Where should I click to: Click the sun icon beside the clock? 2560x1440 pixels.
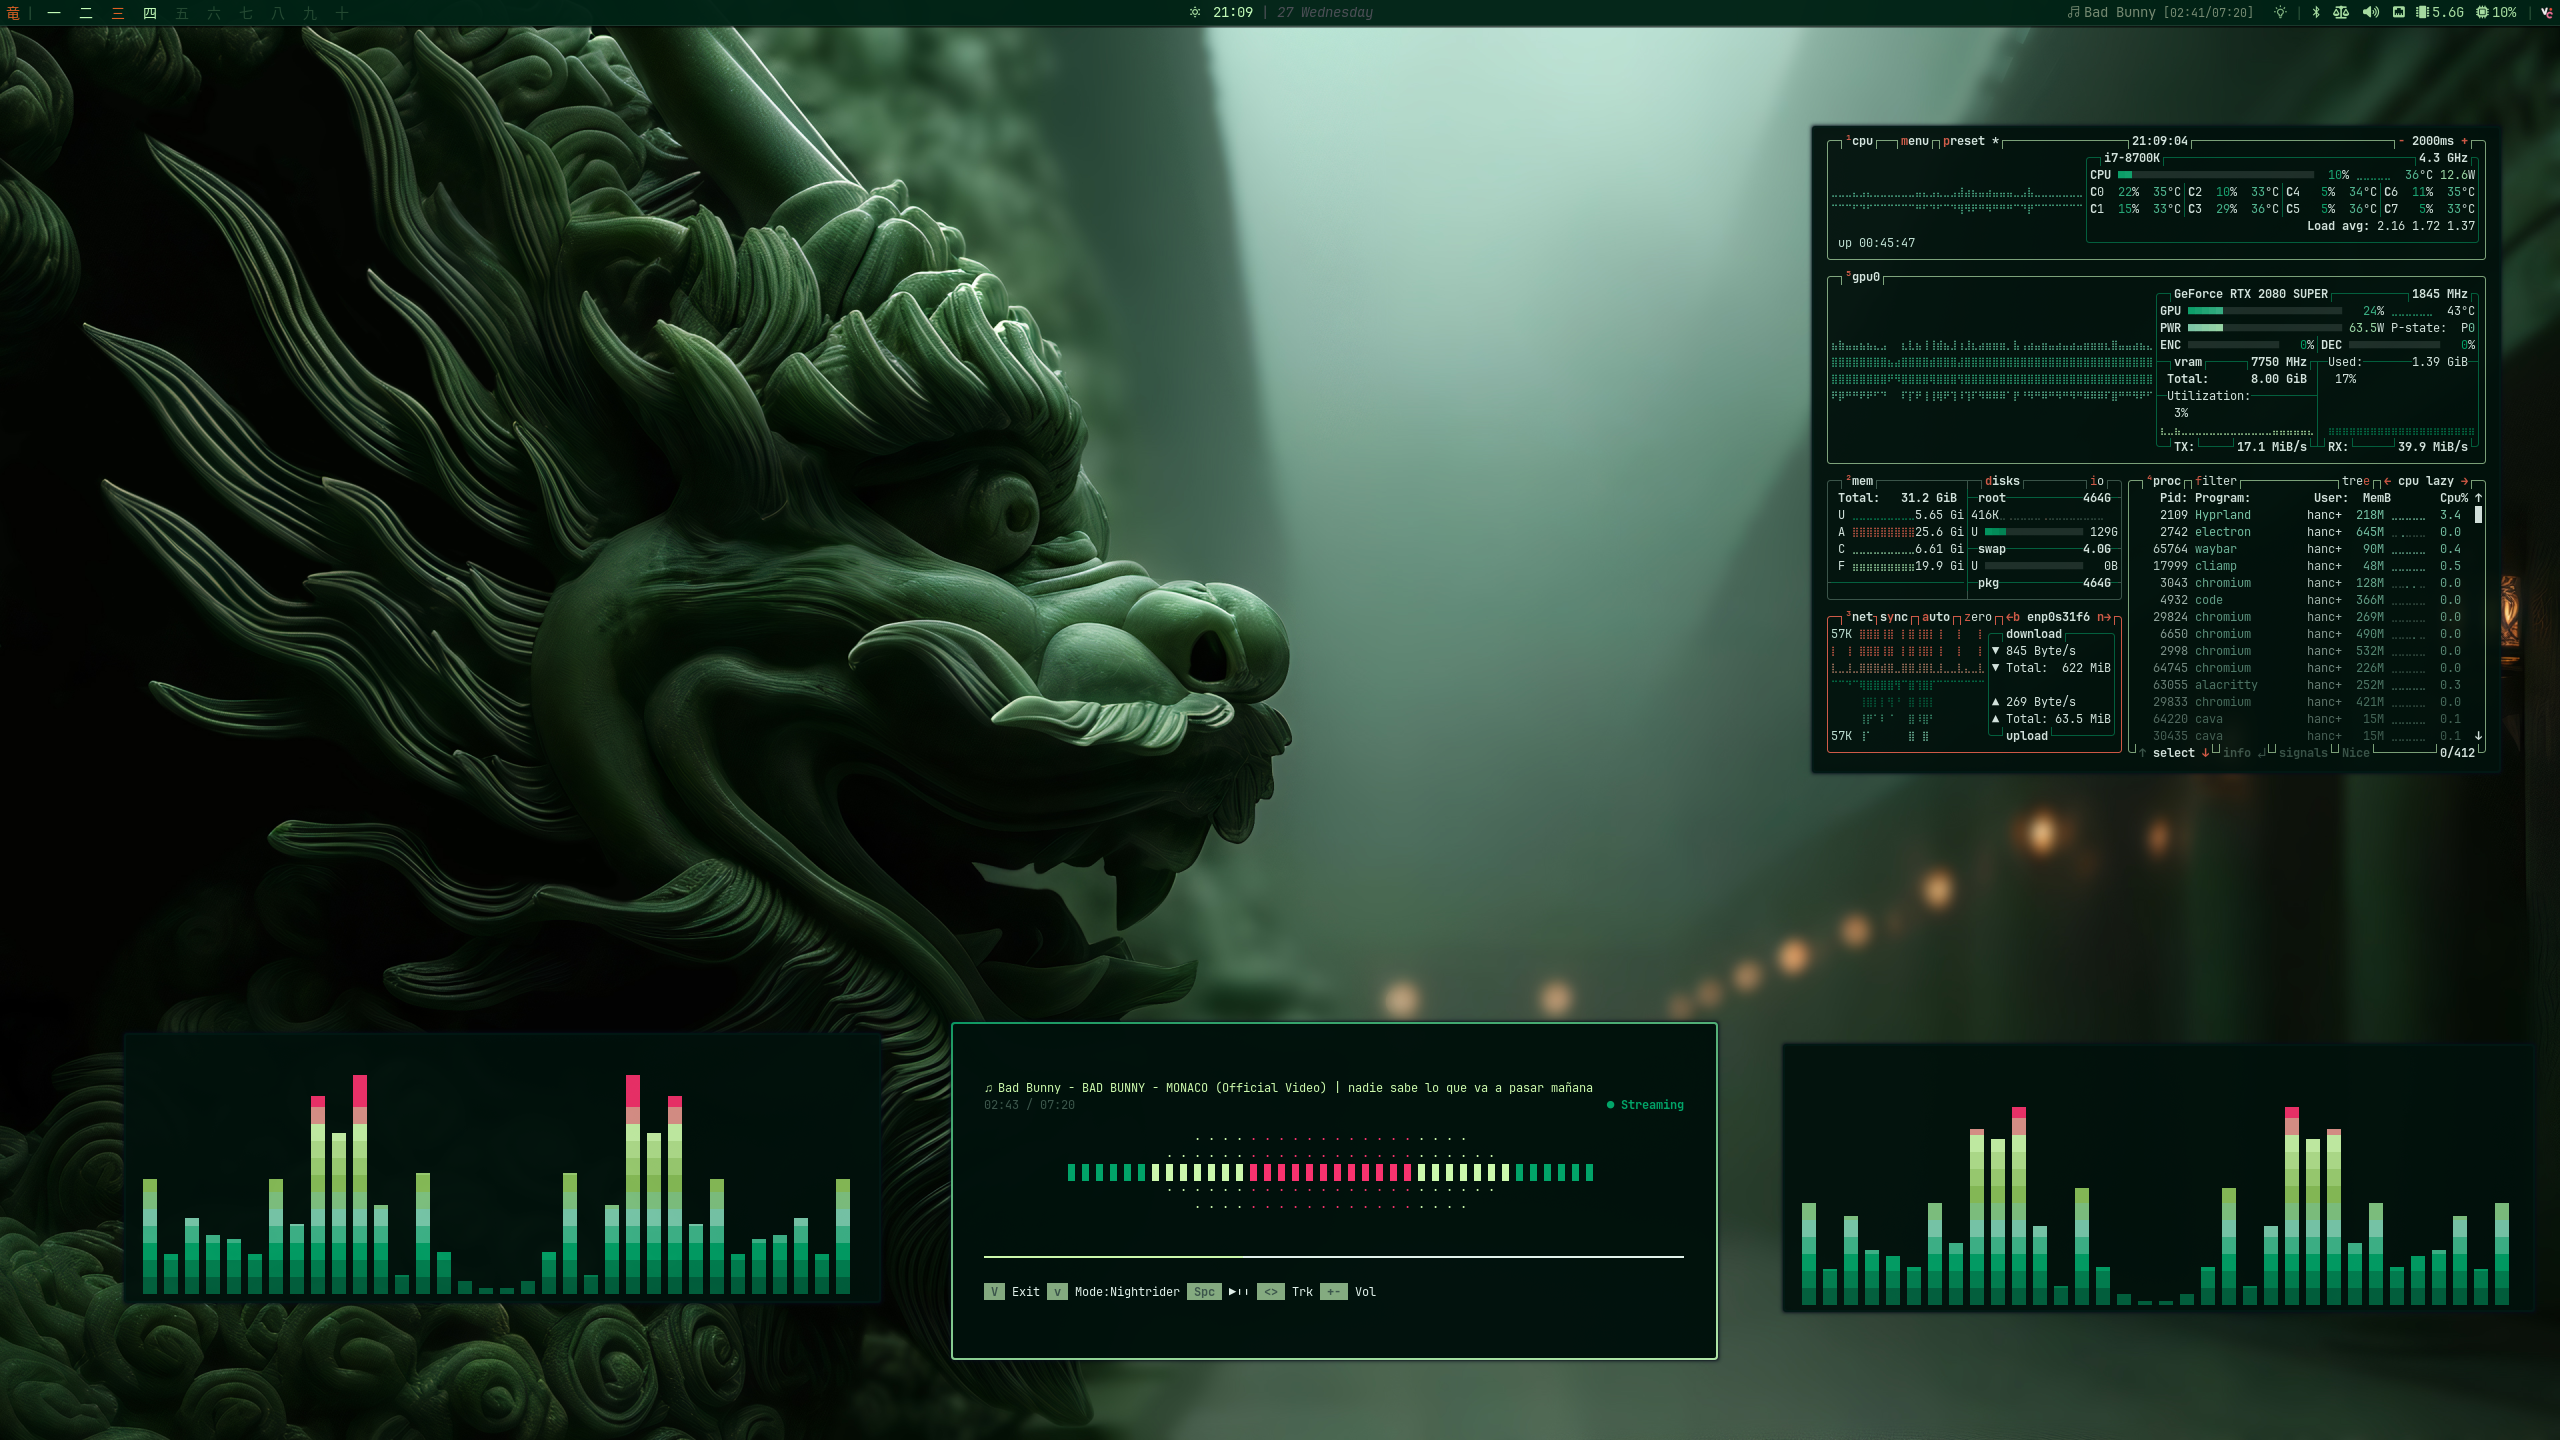tap(1194, 13)
